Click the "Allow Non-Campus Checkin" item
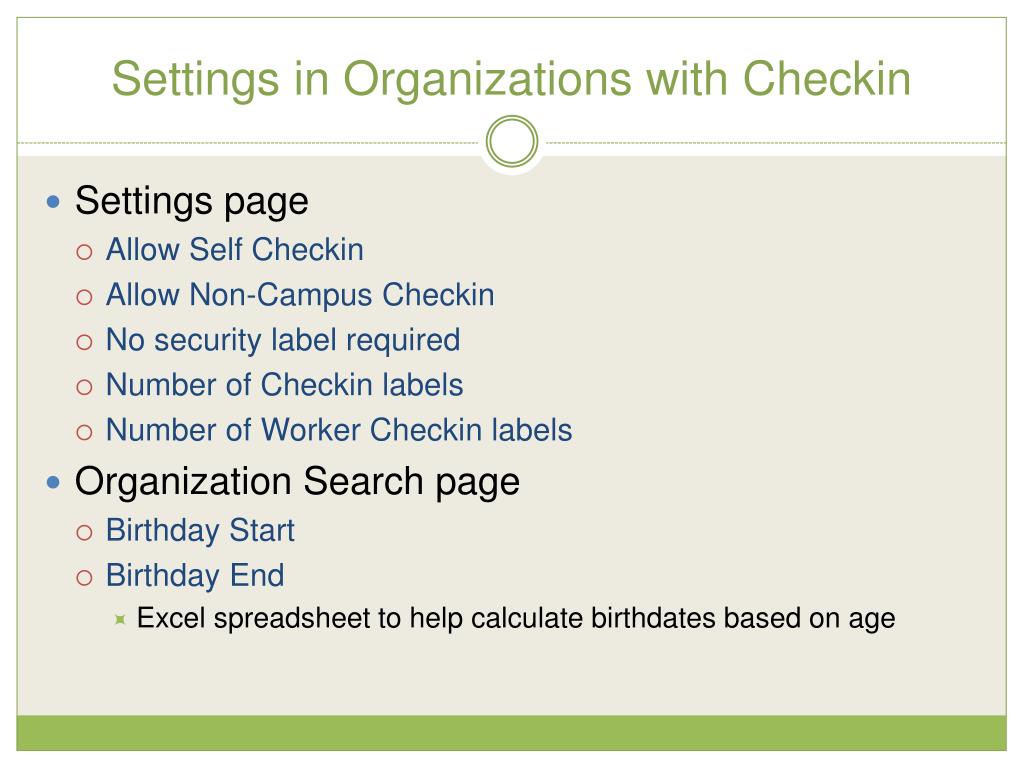The image size is (1024, 768). pos(300,295)
